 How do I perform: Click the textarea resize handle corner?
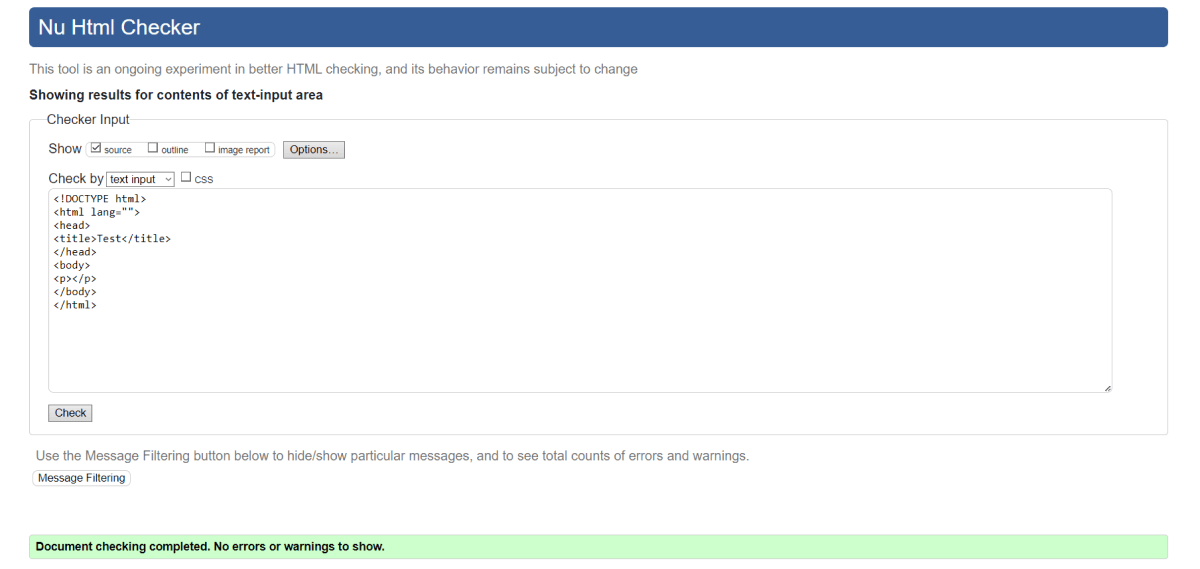coord(1107,387)
